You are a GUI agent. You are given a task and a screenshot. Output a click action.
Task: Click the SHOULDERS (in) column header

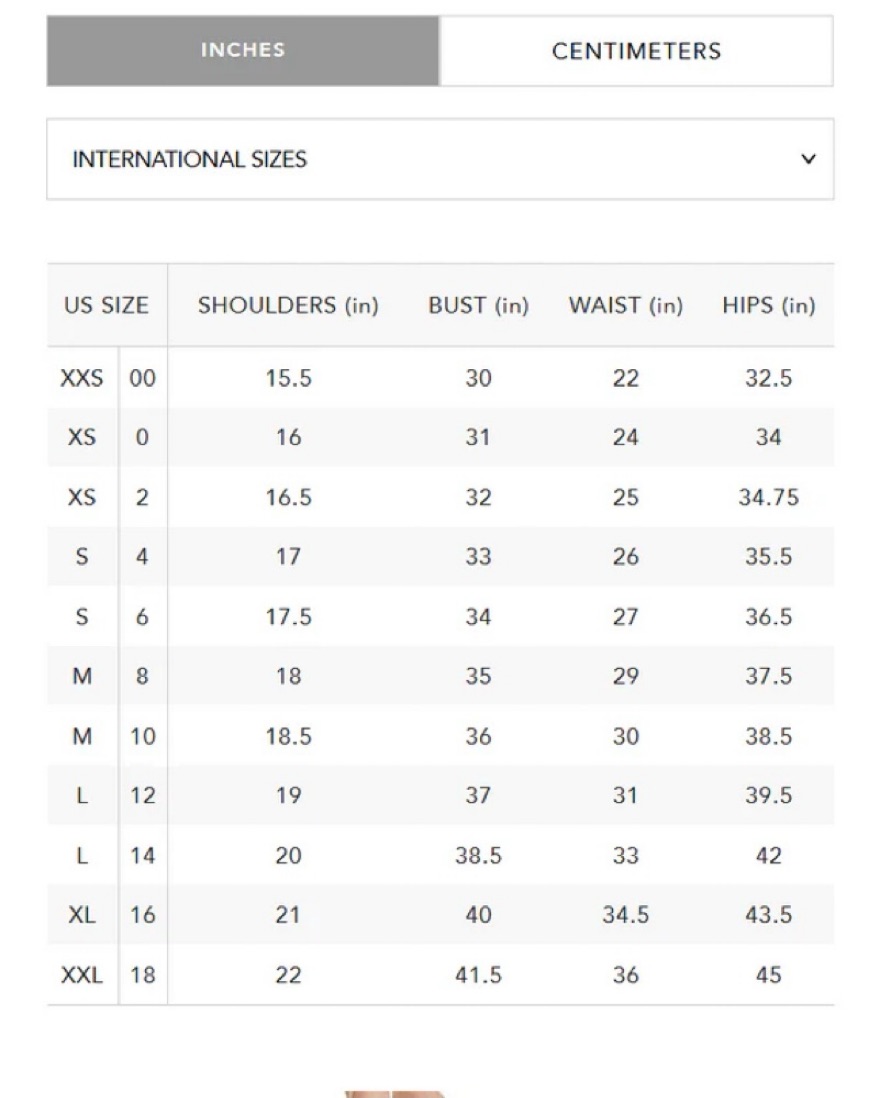288,306
